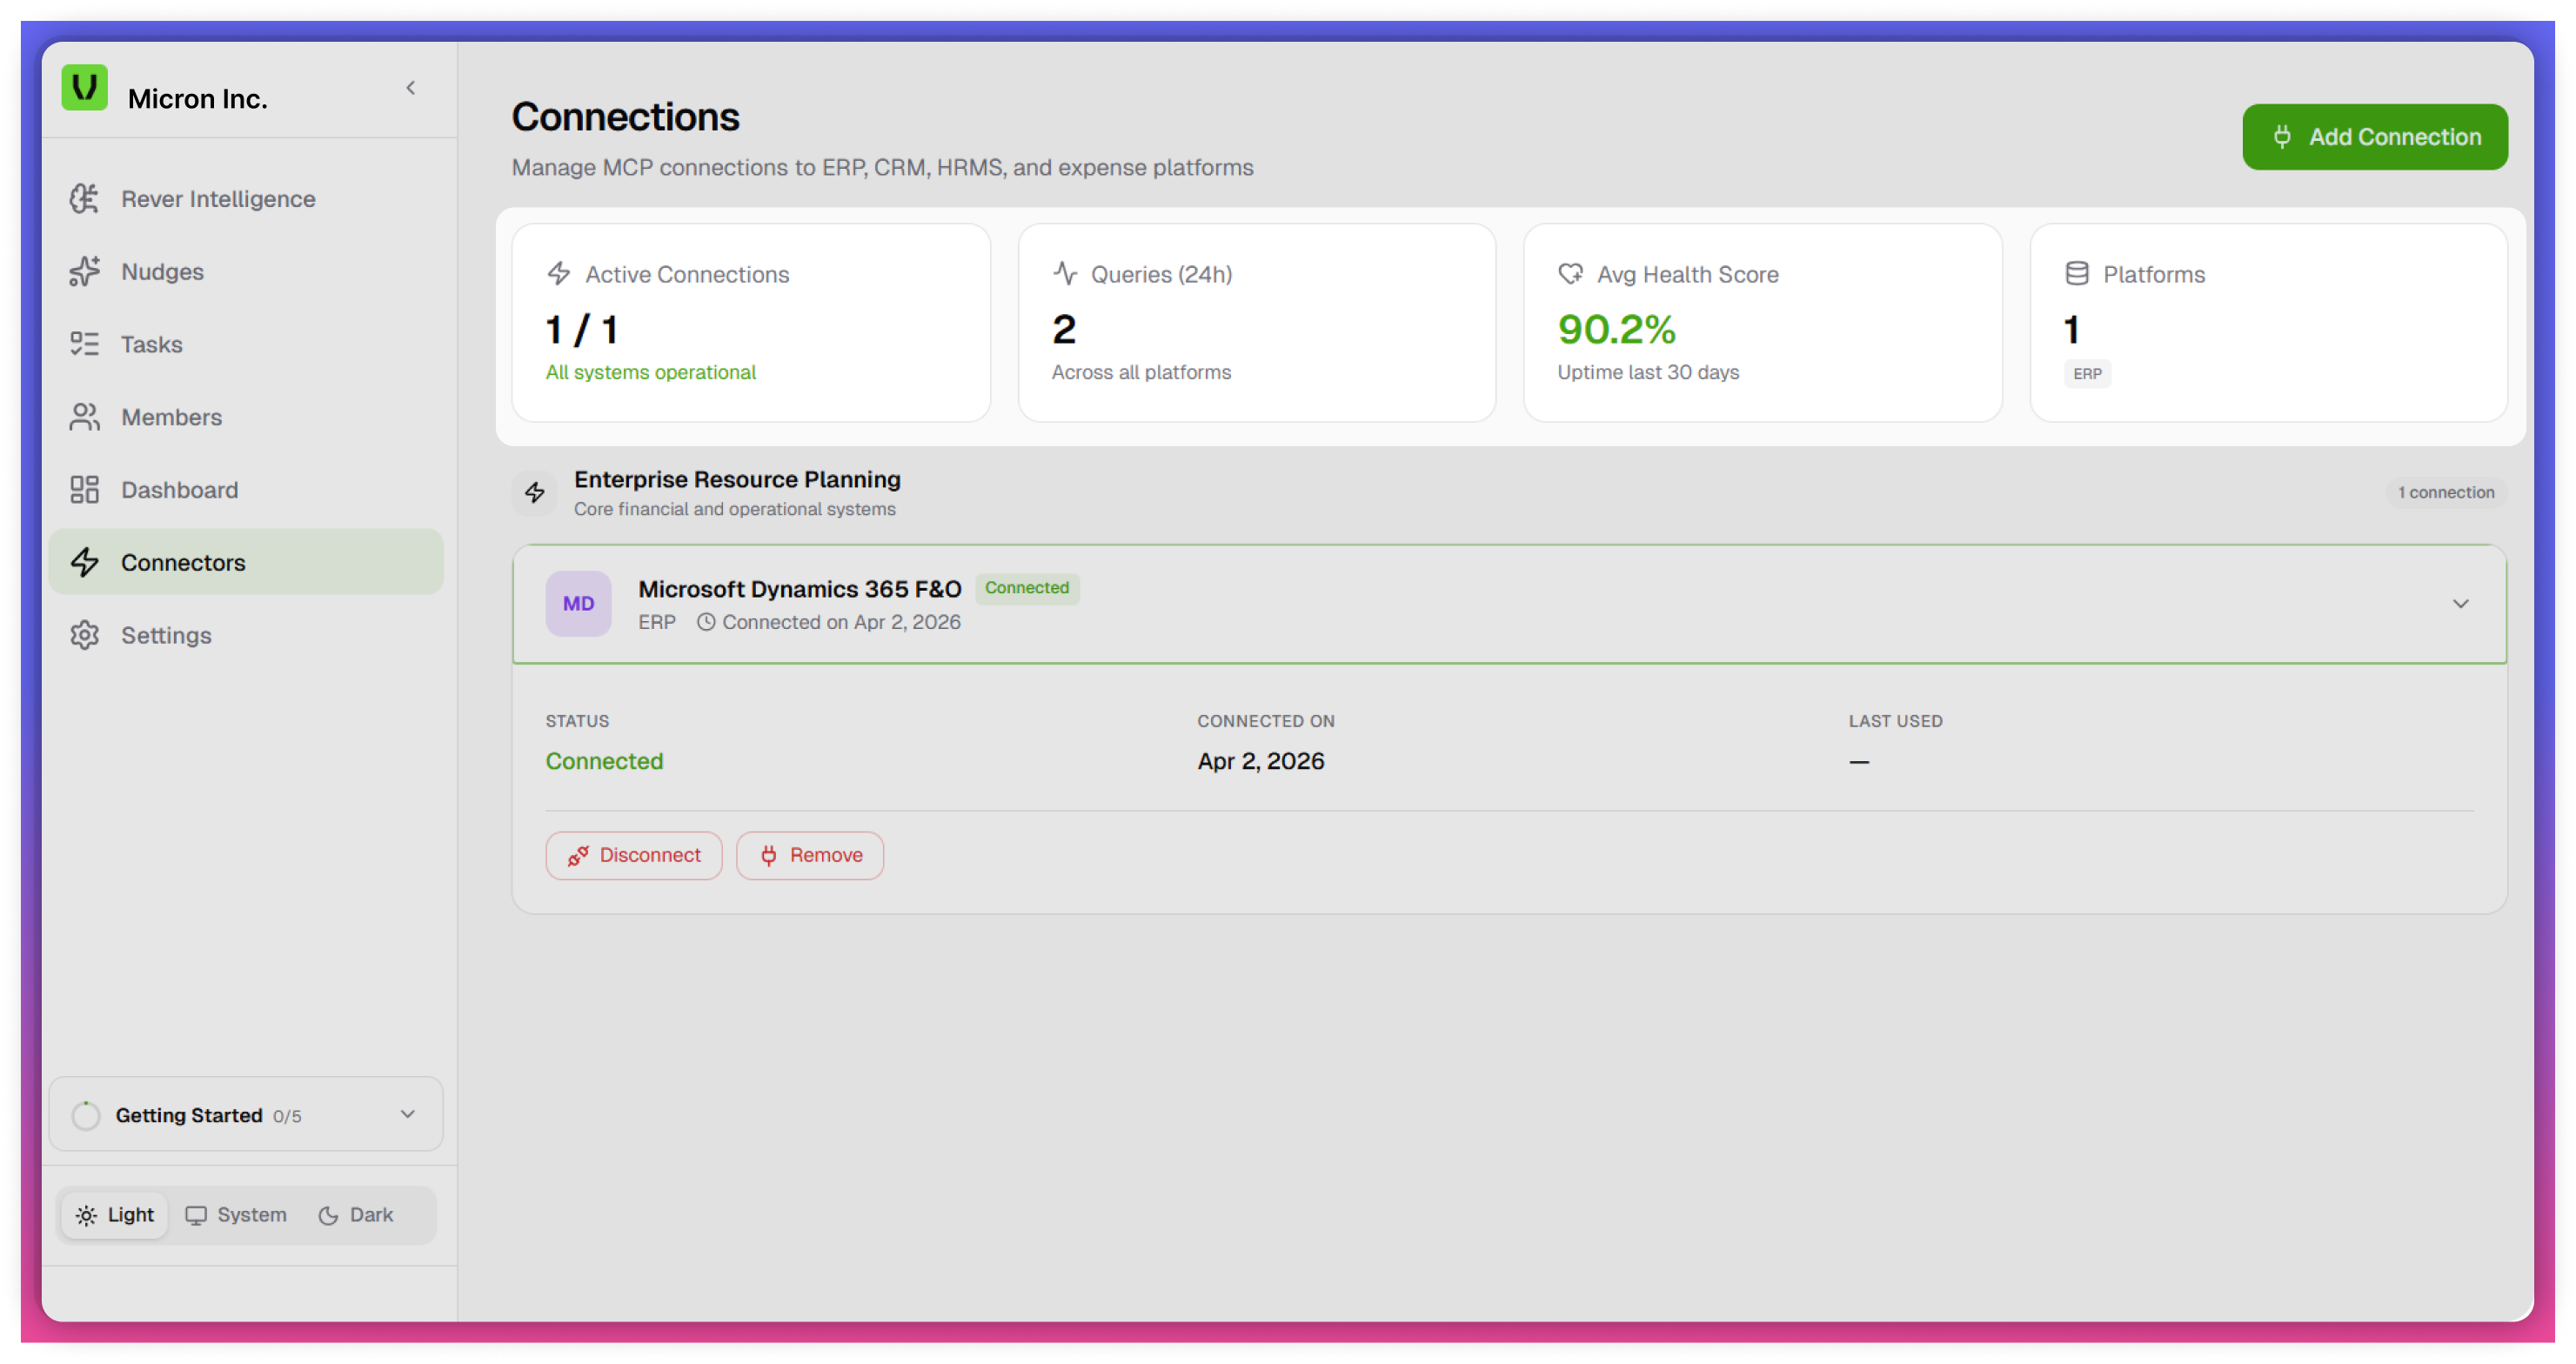Collapse the Microsoft Dynamics 365 connection row
Viewport: 2576px width, 1364px height.
pyautogui.click(x=2460, y=603)
